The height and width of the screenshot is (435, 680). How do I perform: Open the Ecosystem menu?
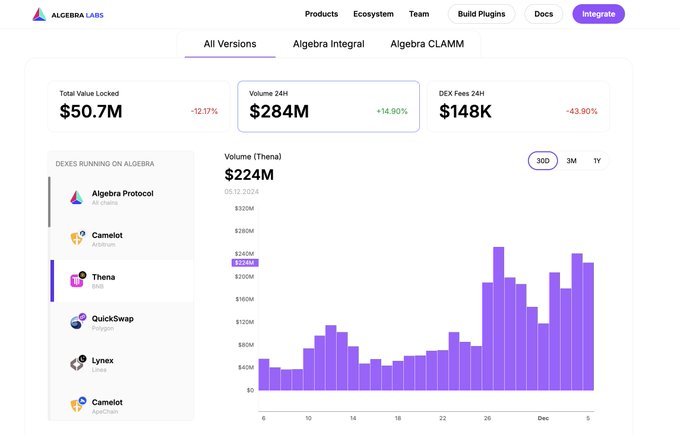[x=373, y=14]
